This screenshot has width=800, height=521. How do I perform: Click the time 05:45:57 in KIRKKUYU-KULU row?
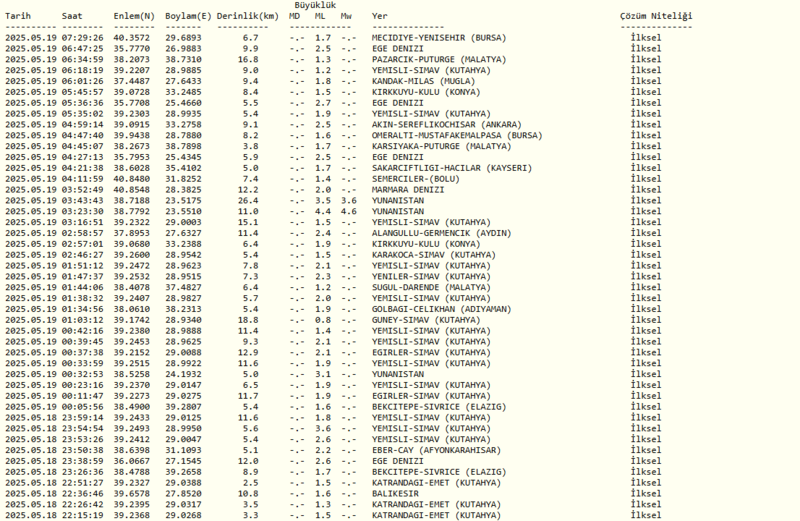[x=82, y=92]
